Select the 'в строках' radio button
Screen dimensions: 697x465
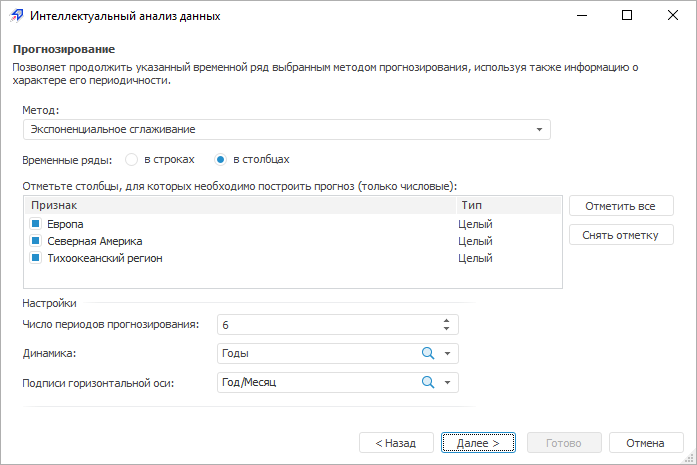click(x=131, y=159)
